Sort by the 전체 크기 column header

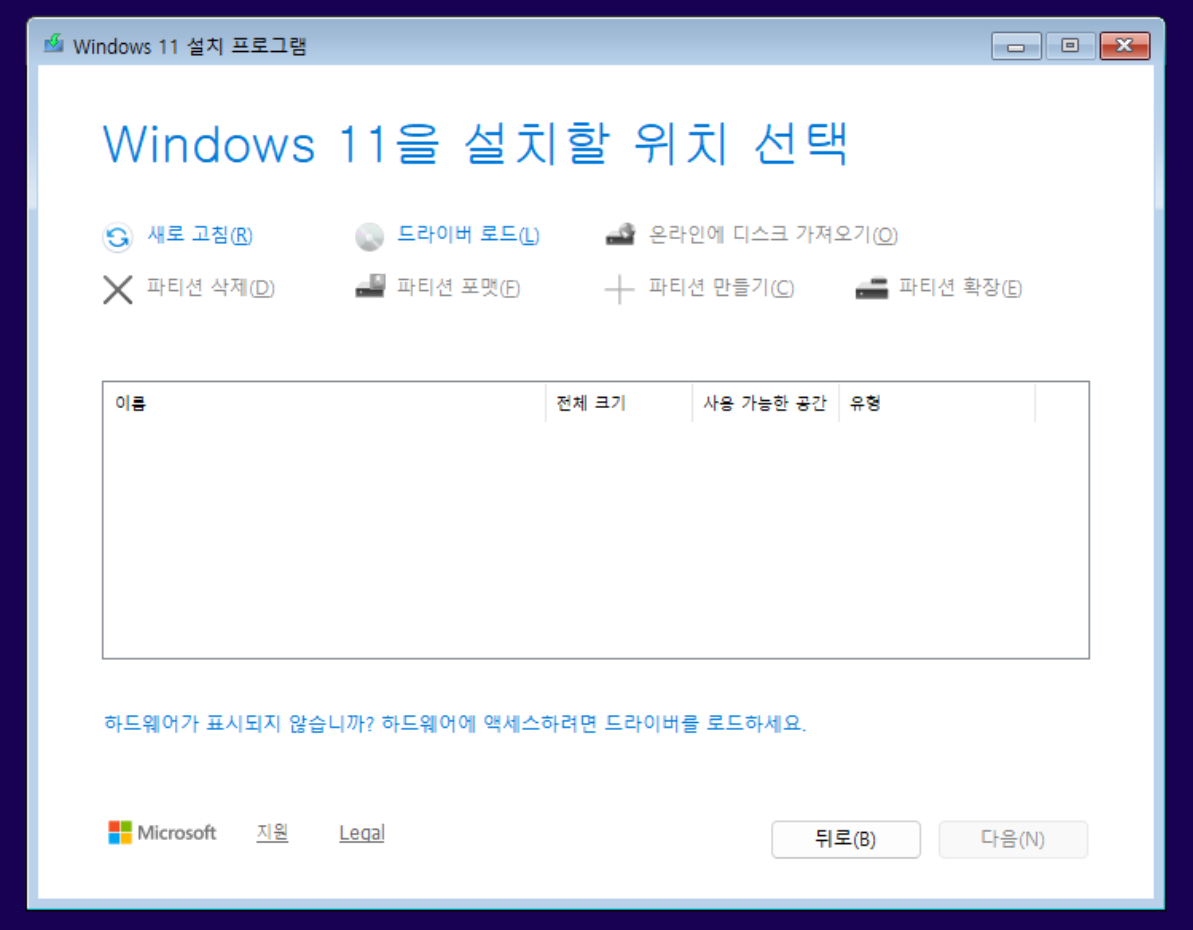tap(619, 403)
